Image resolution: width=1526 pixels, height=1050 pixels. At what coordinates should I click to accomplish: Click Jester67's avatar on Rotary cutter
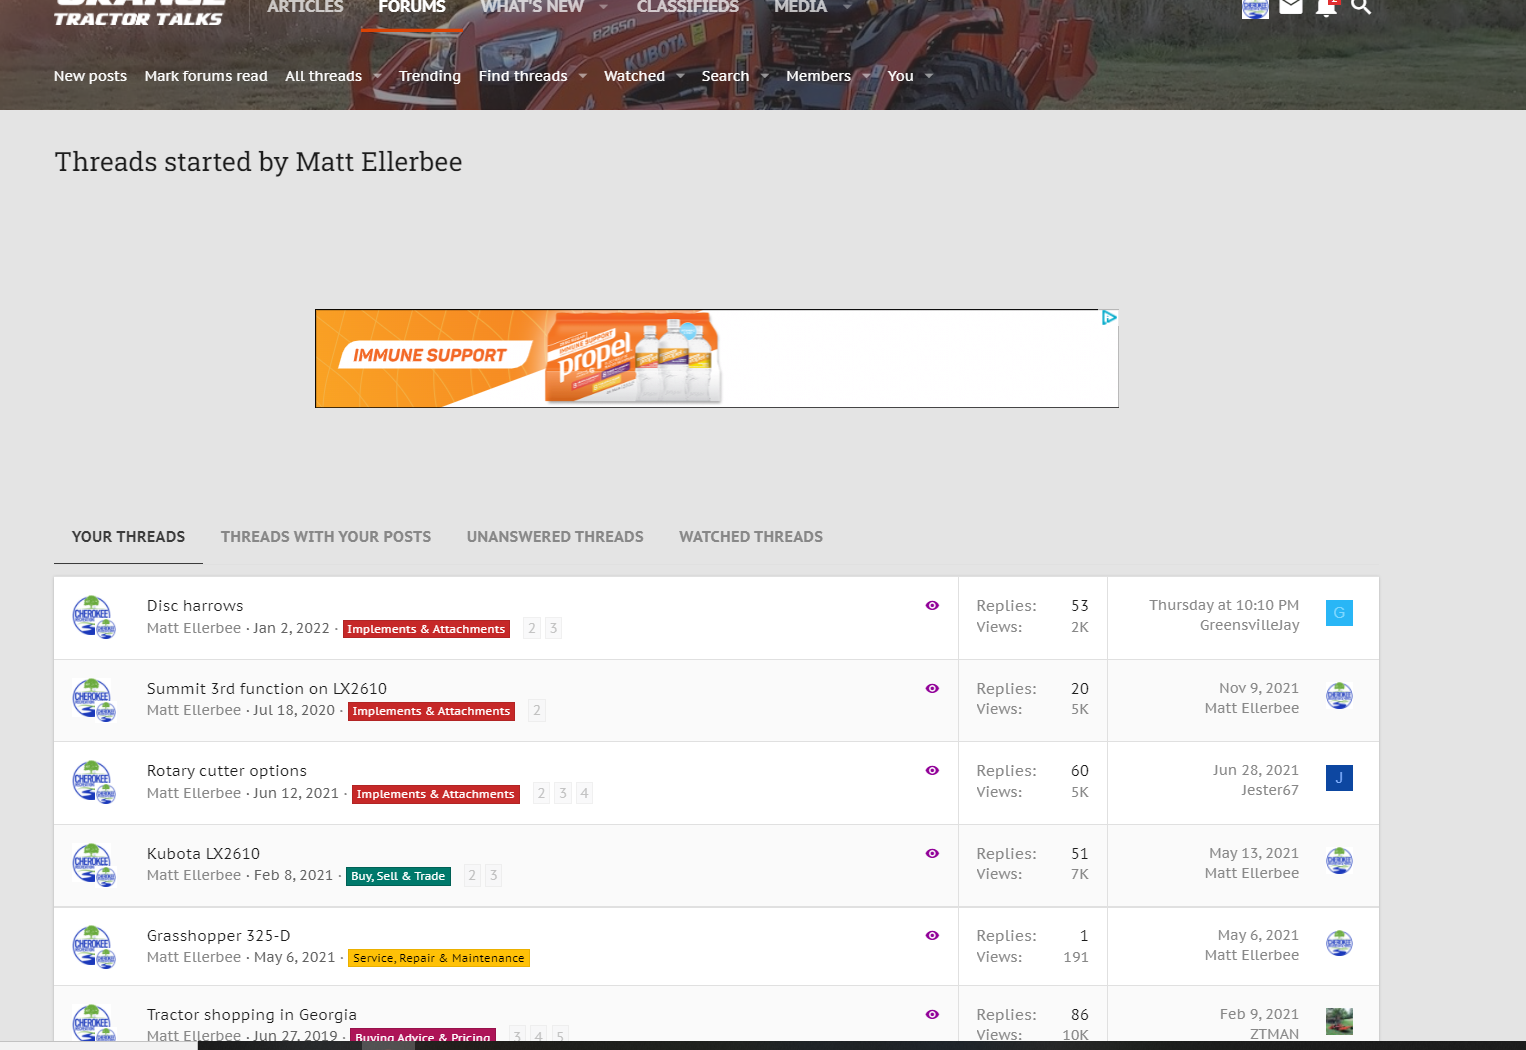[x=1339, y=778]
